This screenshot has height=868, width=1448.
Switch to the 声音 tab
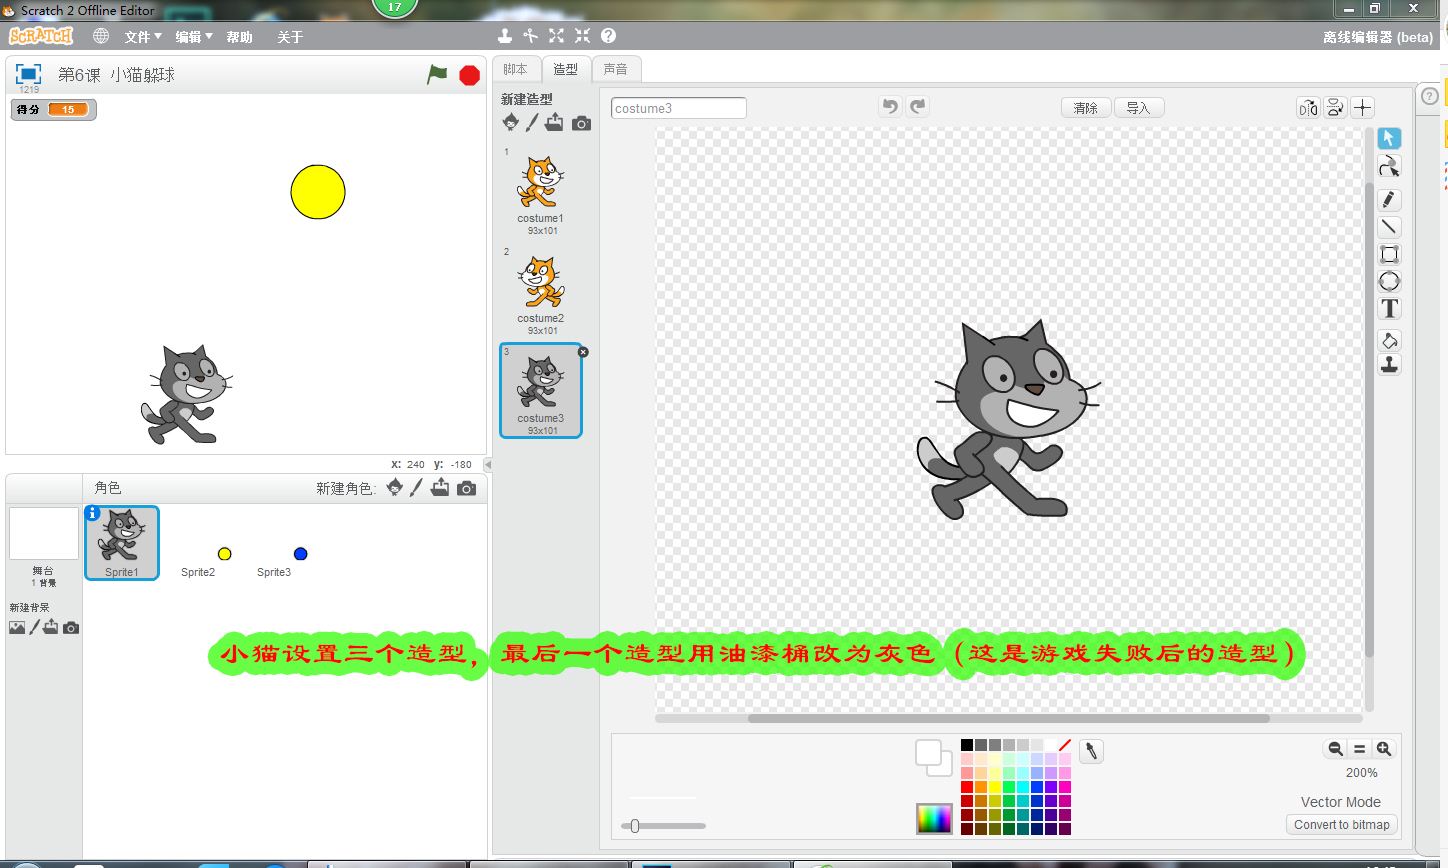pos(616,69)
